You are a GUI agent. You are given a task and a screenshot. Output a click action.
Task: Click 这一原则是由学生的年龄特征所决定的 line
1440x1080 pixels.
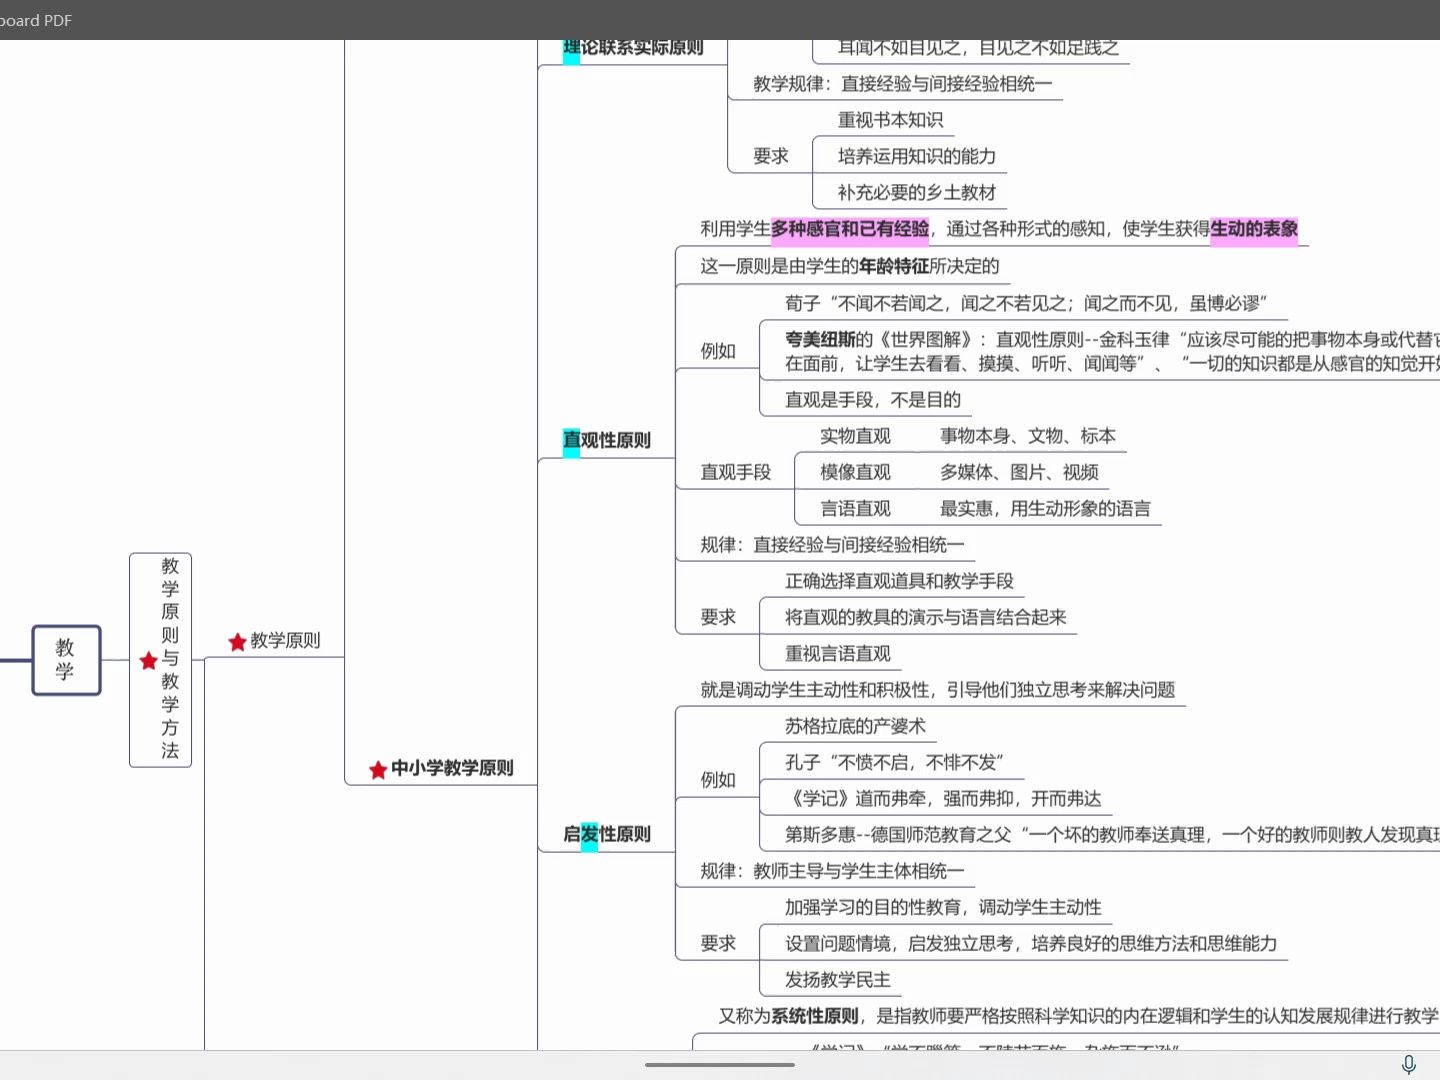pyautogui.click(x=850, y=266)
